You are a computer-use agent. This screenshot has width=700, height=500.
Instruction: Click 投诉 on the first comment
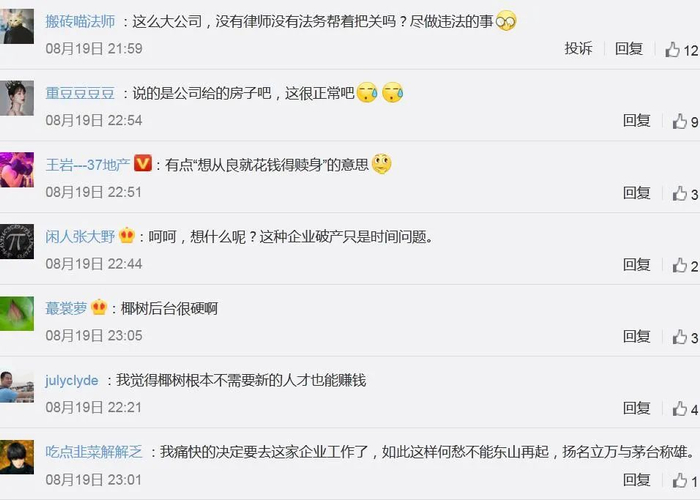578,48
